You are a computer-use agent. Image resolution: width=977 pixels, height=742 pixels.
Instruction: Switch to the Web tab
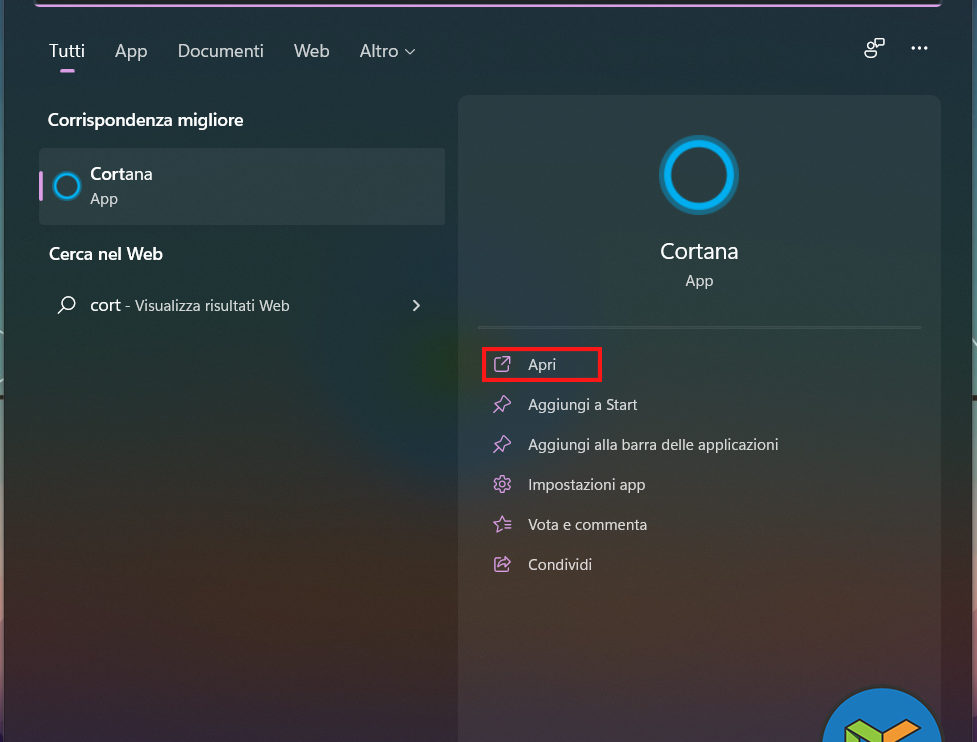(x=312, y=51)
